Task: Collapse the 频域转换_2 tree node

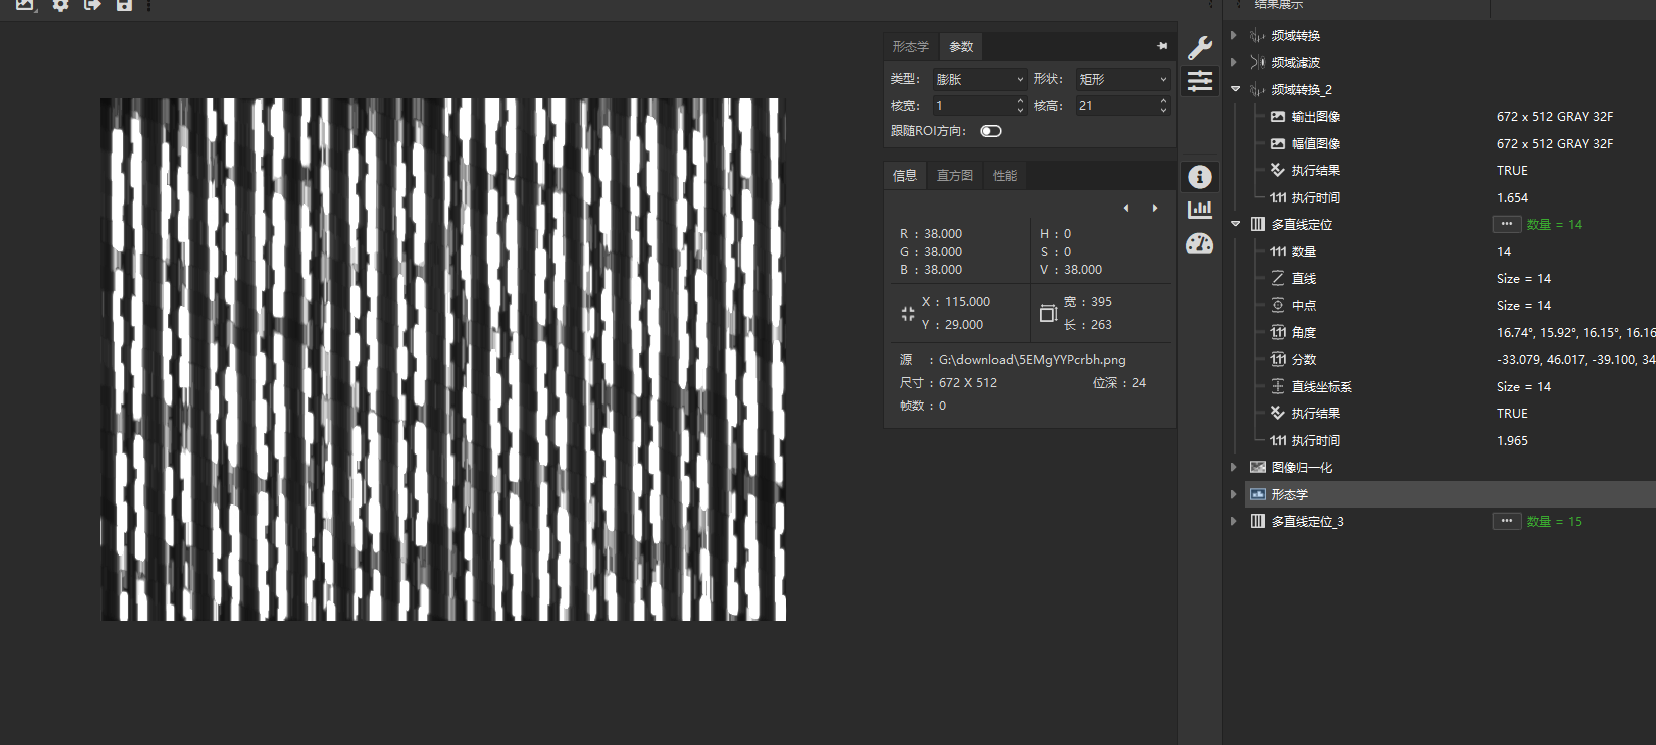Action: (x=1236, y=89)
